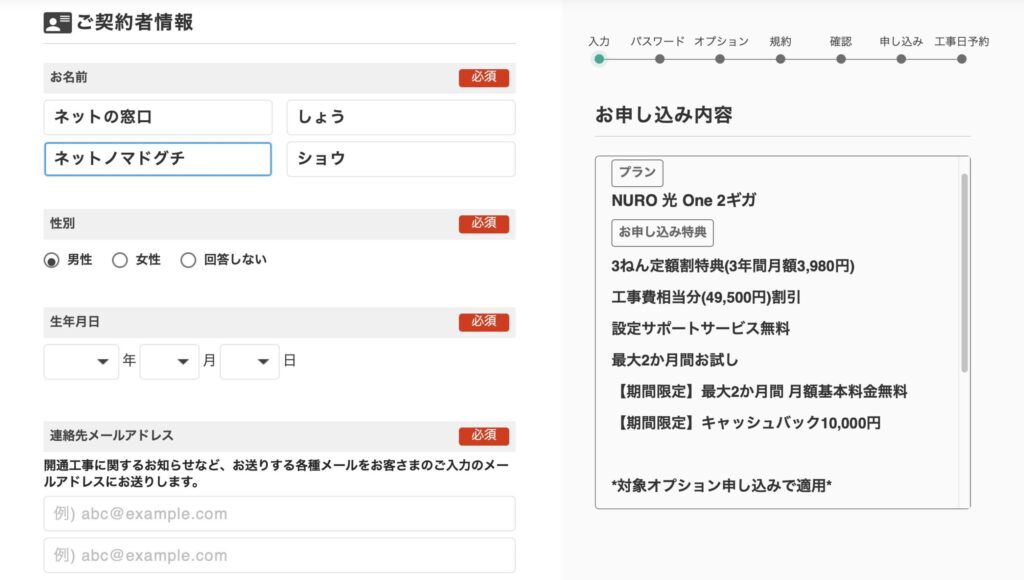The image size is (1024, 580).
Task: Click the お申し込み特典 label tag
Action: [662, 232]
